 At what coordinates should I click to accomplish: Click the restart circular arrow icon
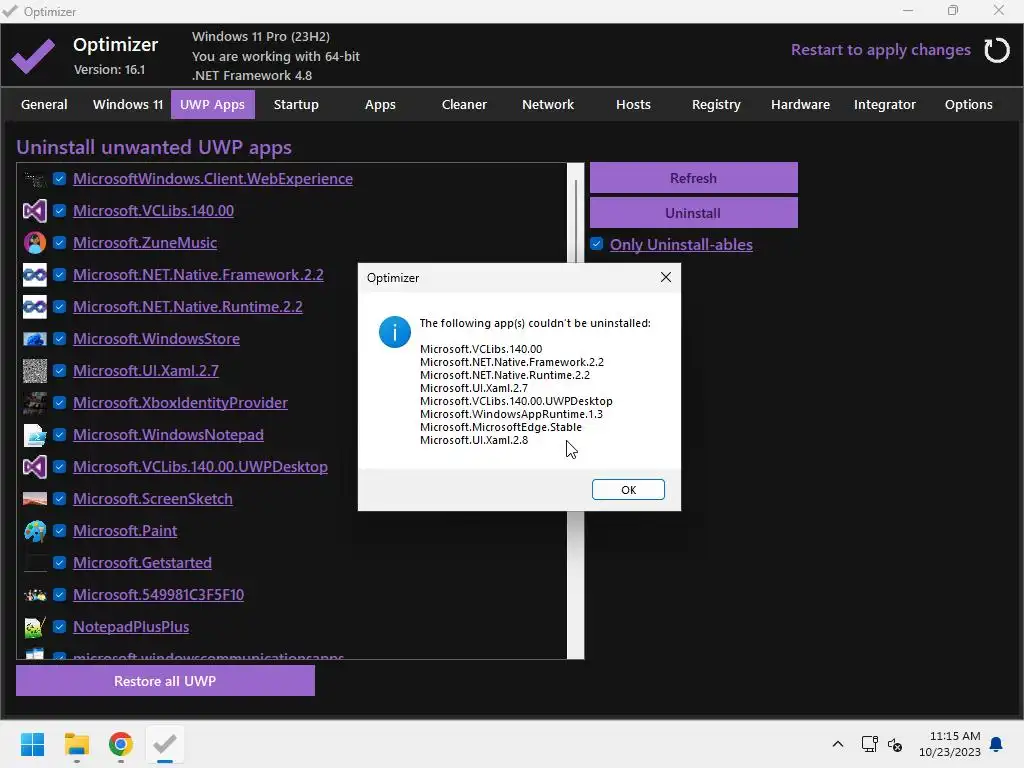(996, 50)
